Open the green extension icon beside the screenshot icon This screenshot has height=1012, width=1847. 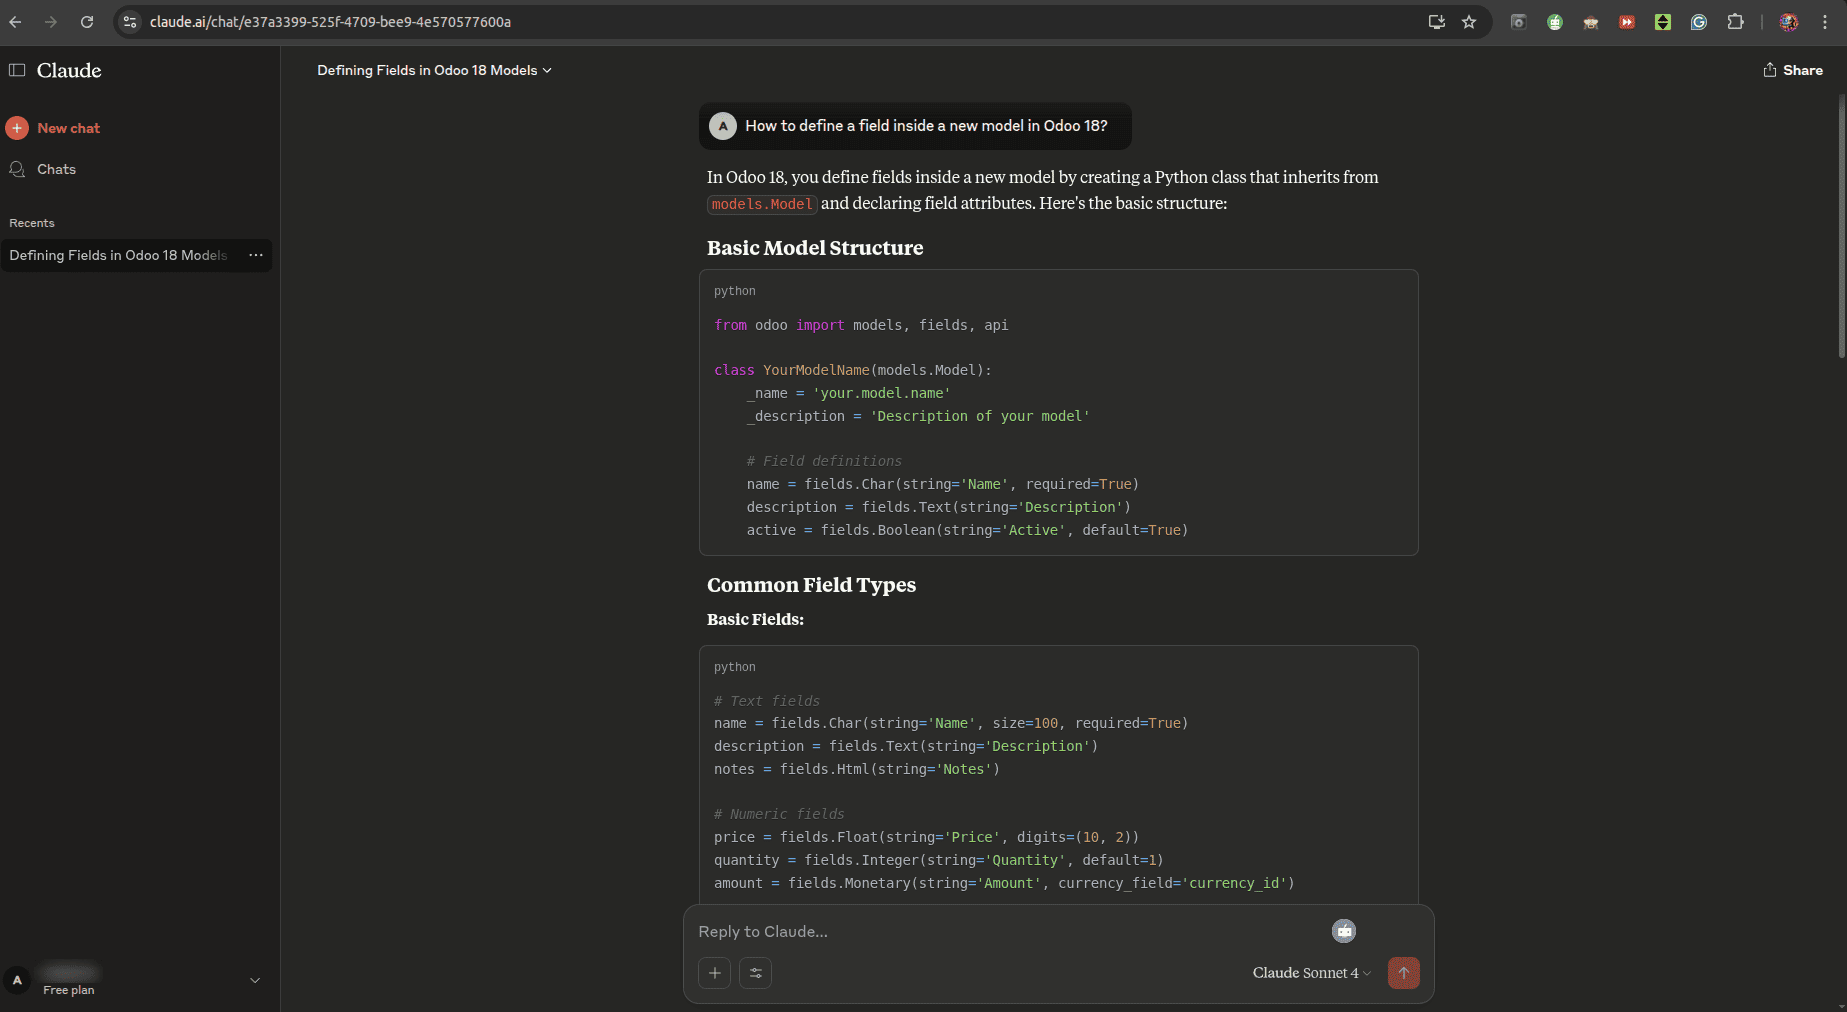point(1555,22)
